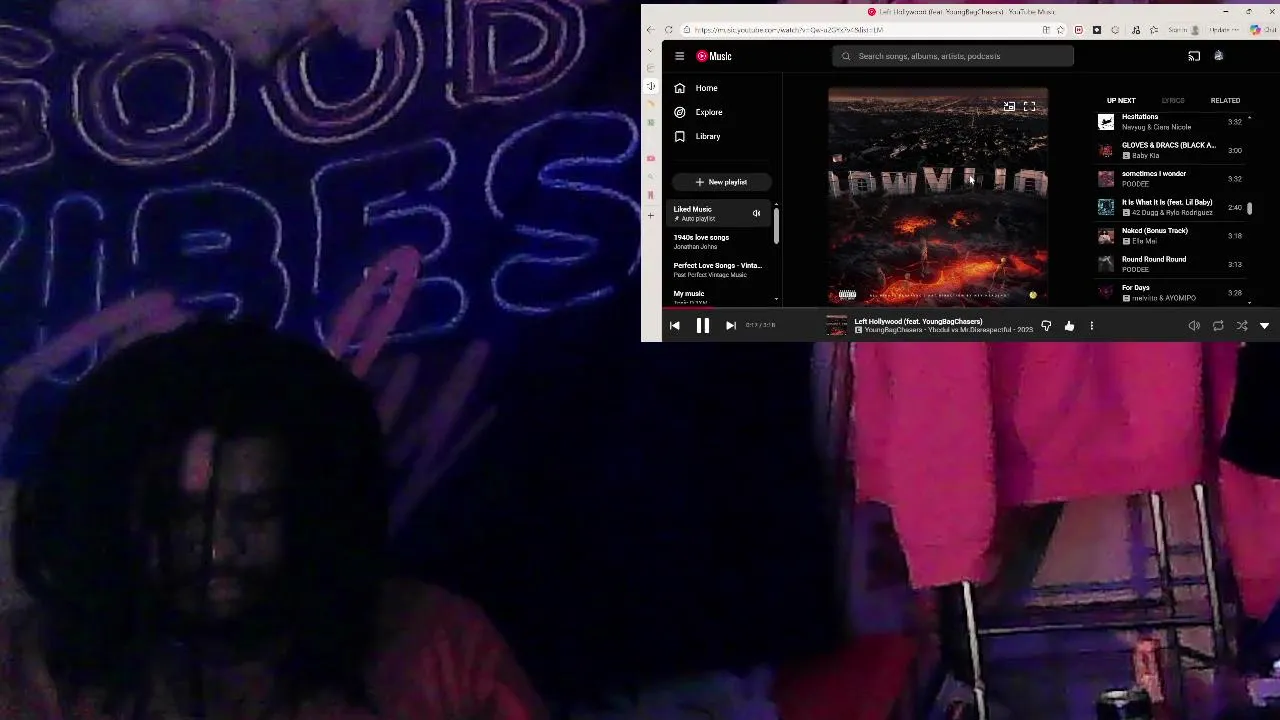Click the queue scroll-up arrow
Image resolution: width=1280 pixels, height=720 pixels.
click(1249, 118)
